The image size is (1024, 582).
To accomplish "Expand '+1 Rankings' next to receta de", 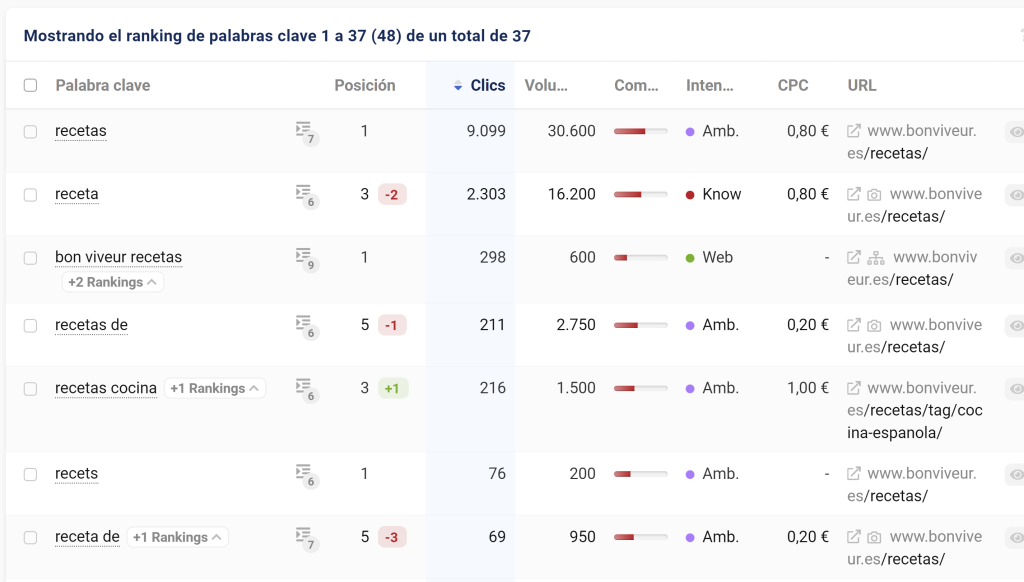I will tap(178, 537).
